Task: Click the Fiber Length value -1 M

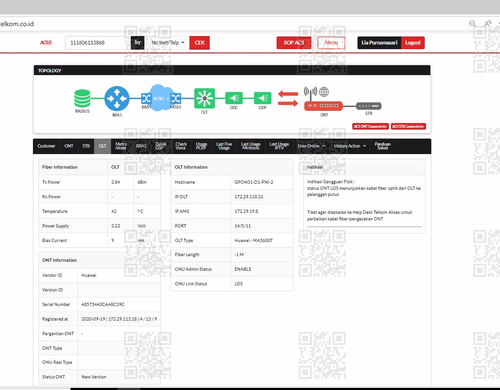Action: [239, 255]
